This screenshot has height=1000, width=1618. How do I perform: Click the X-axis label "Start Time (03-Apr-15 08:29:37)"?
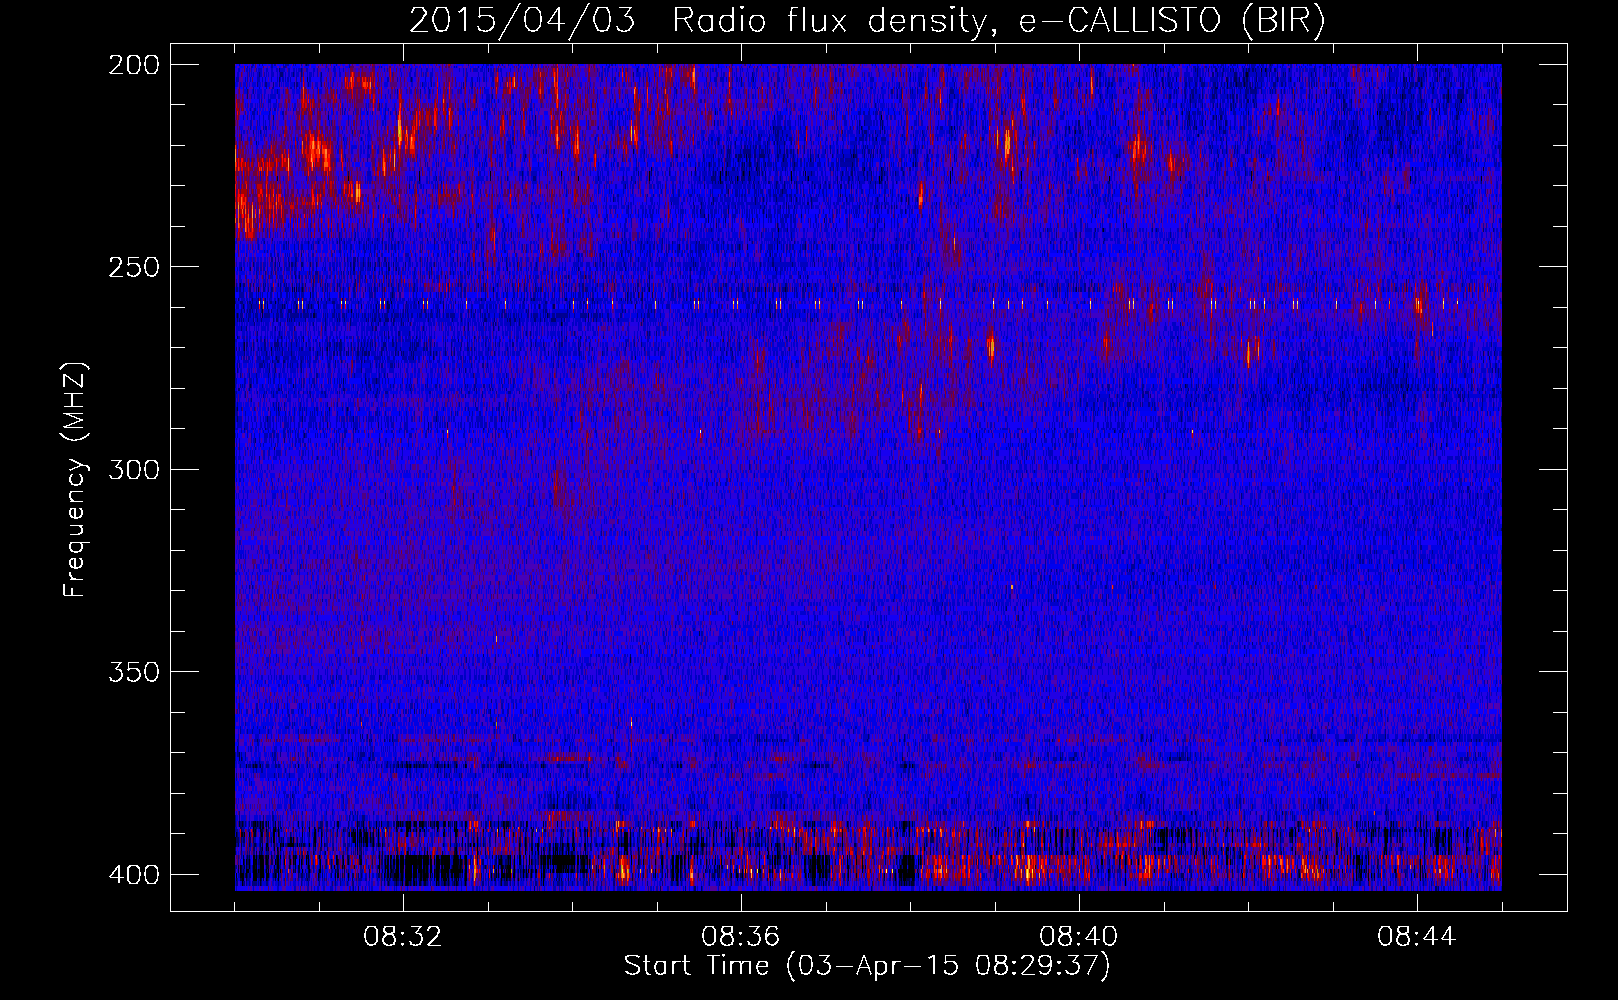(x=867, y=966)
